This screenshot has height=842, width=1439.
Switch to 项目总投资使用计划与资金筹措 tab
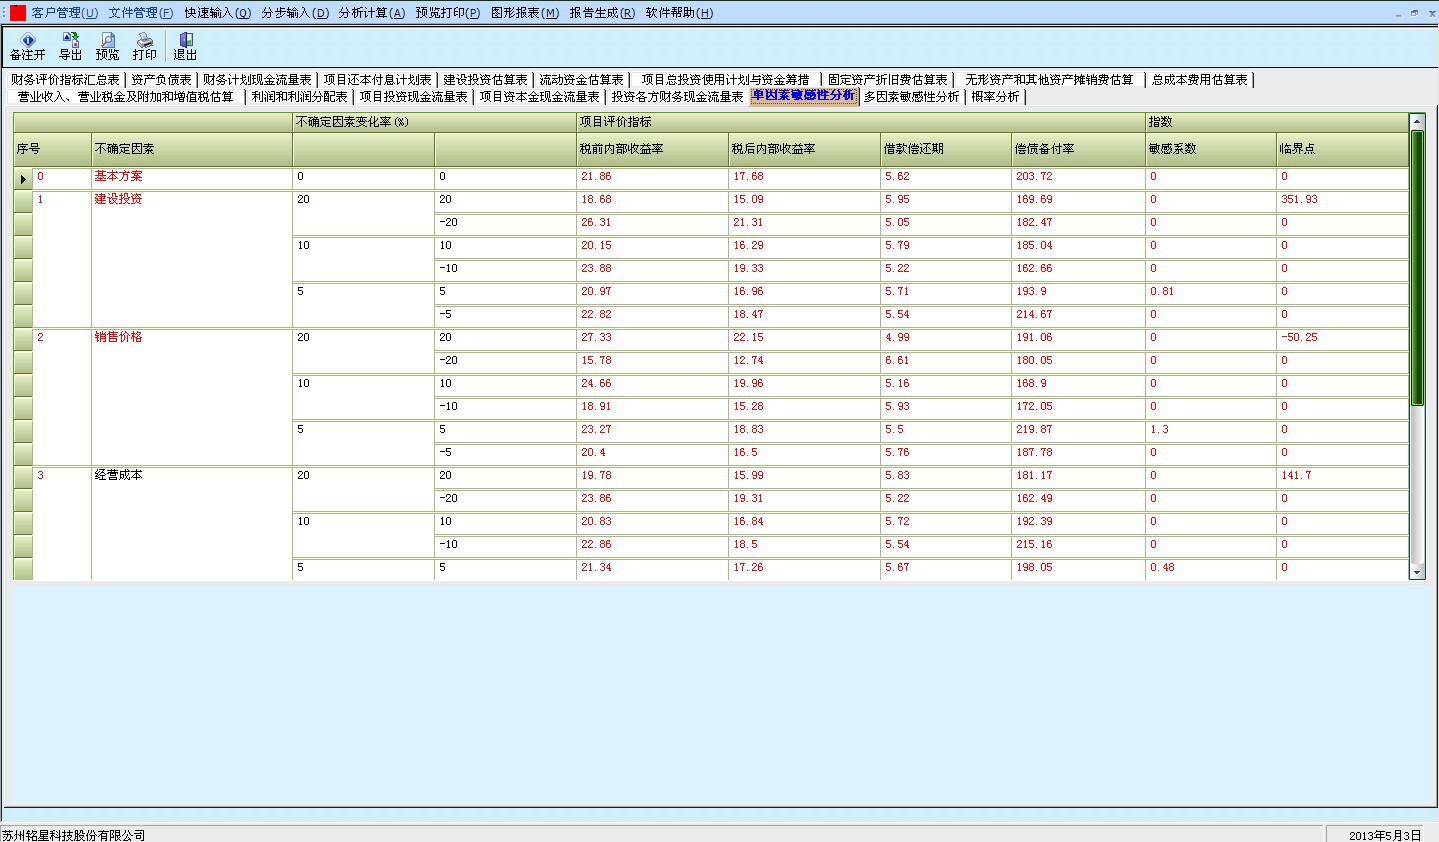tap(725, 80)
